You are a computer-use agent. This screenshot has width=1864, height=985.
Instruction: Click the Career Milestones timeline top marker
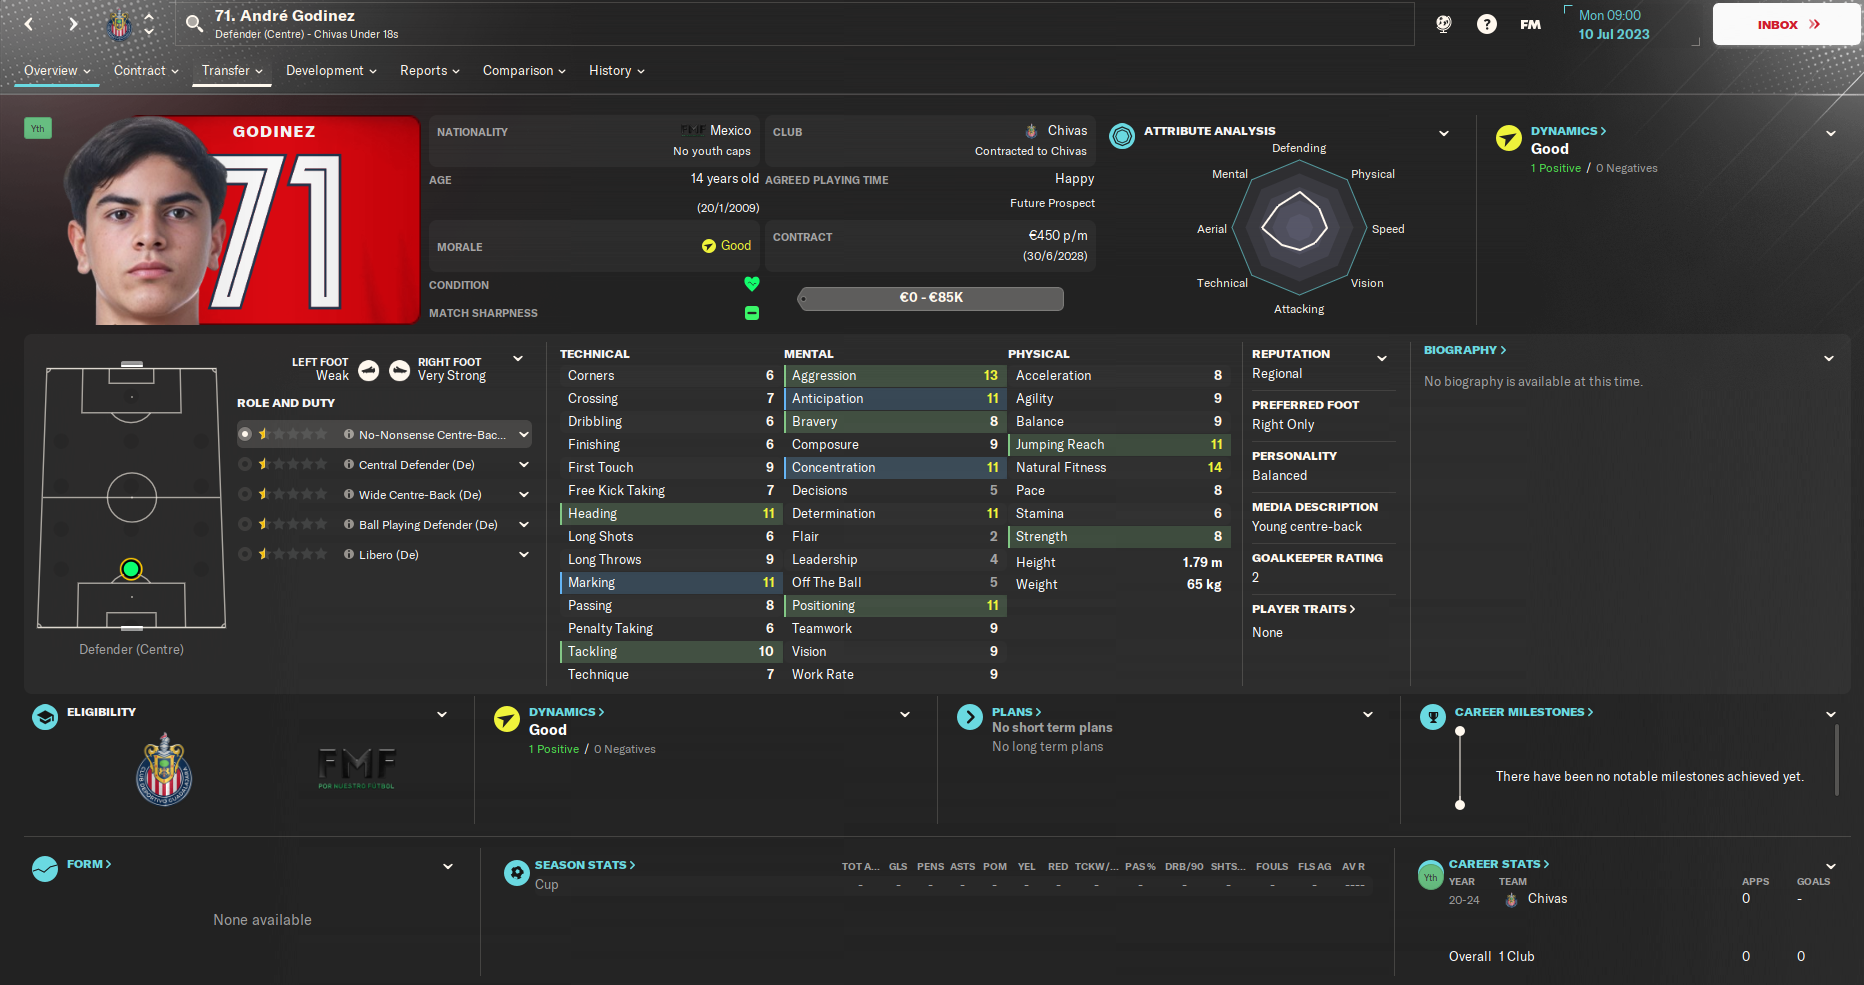pyautogui.click(x=1460, y=731)
